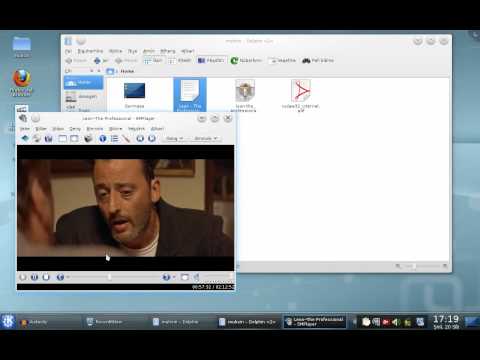Click the third SMPlayer toolbar icon (open URL)

click(49, 138)
